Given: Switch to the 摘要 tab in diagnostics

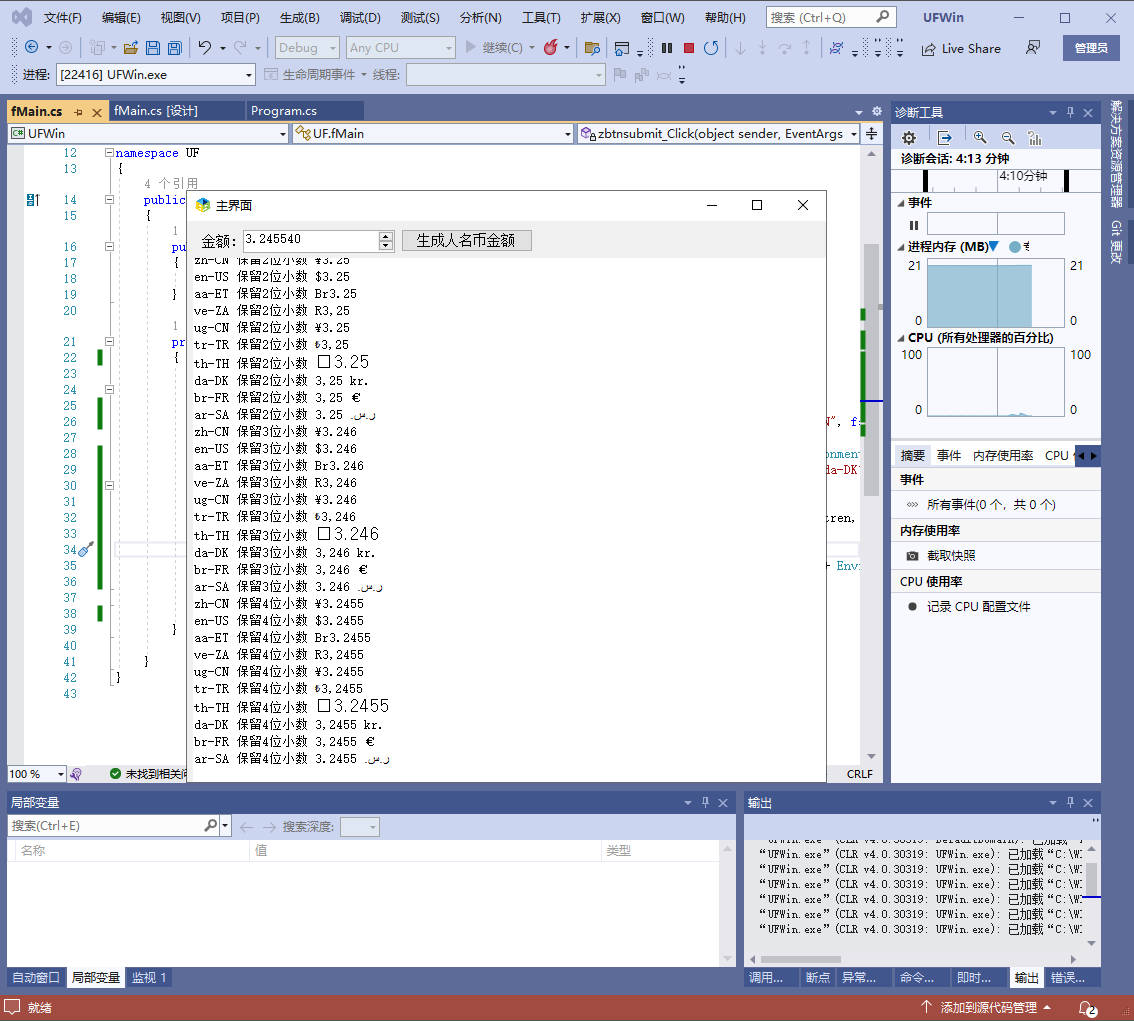Looking at the screenshot, I should click(x=913, y=456).
